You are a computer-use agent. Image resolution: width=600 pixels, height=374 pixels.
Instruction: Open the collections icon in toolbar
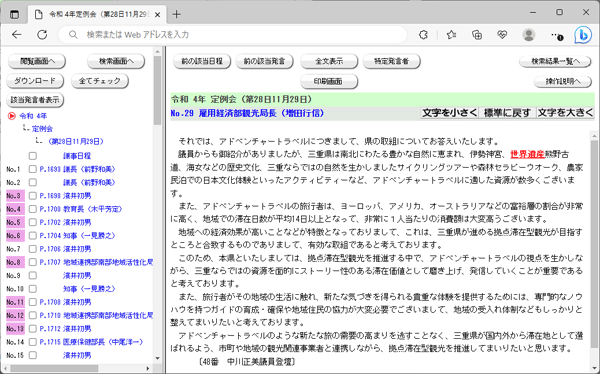pos(477,35)
